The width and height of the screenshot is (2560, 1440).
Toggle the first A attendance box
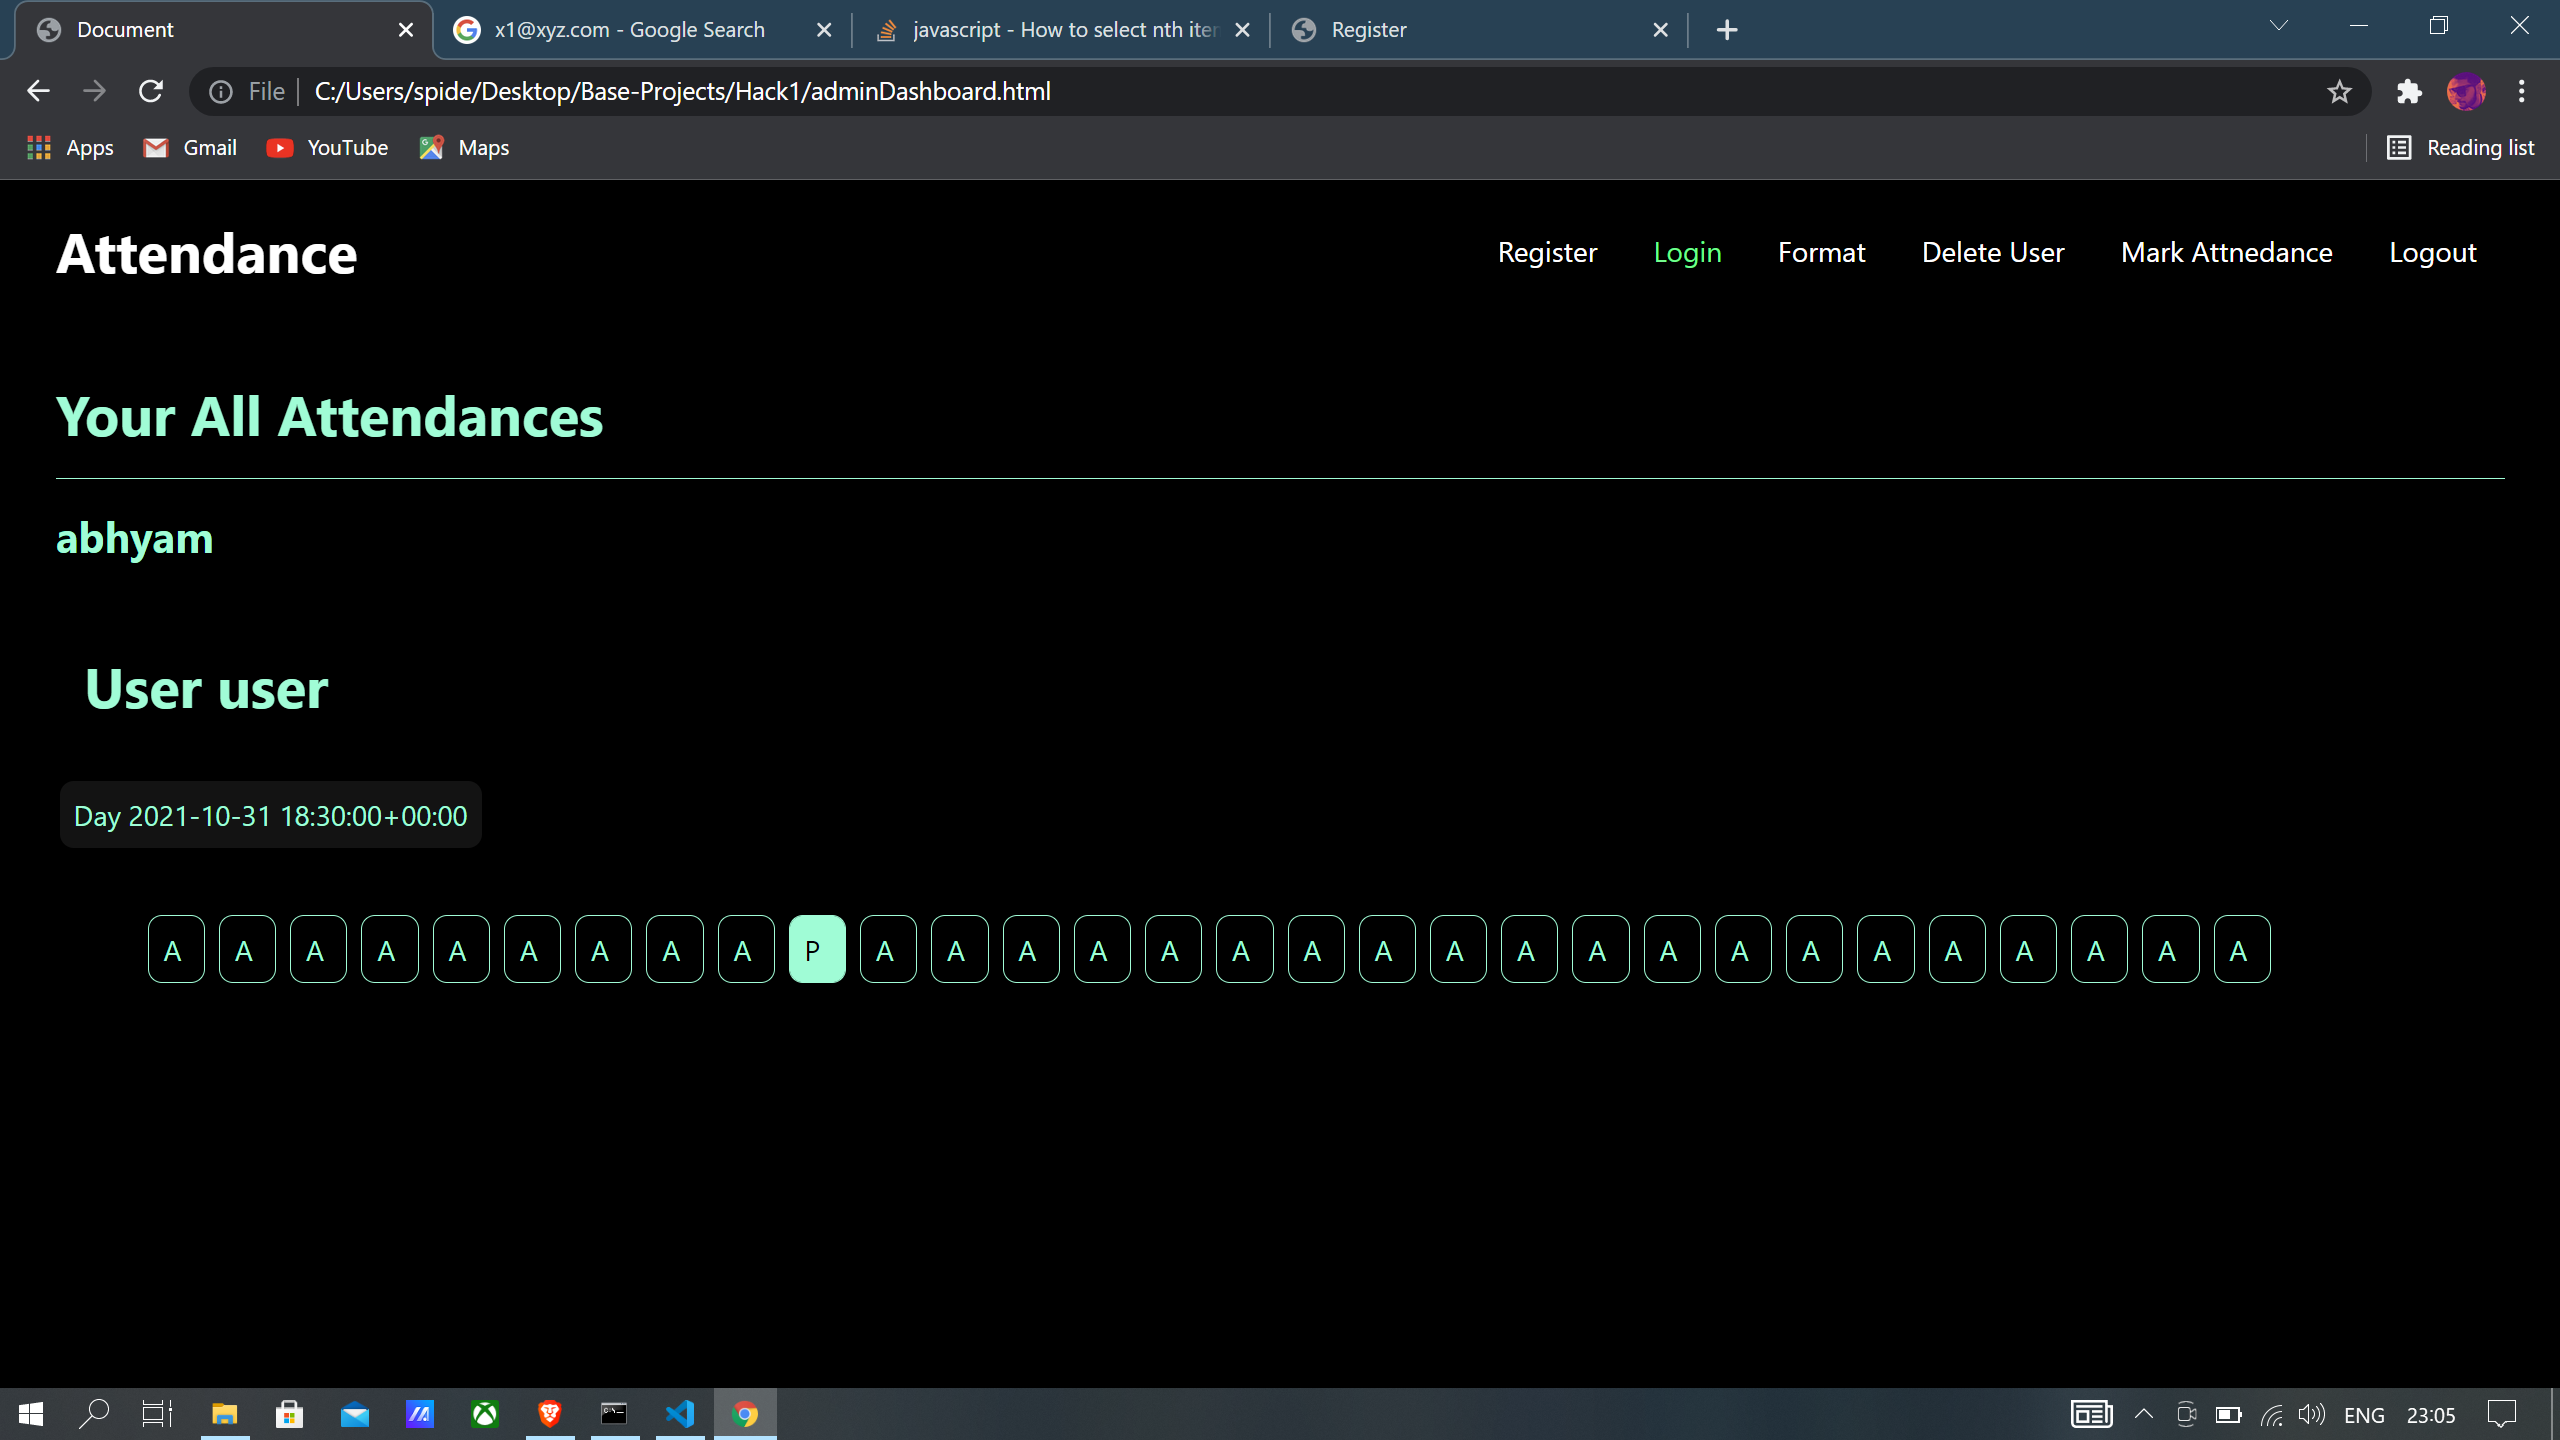176,949
